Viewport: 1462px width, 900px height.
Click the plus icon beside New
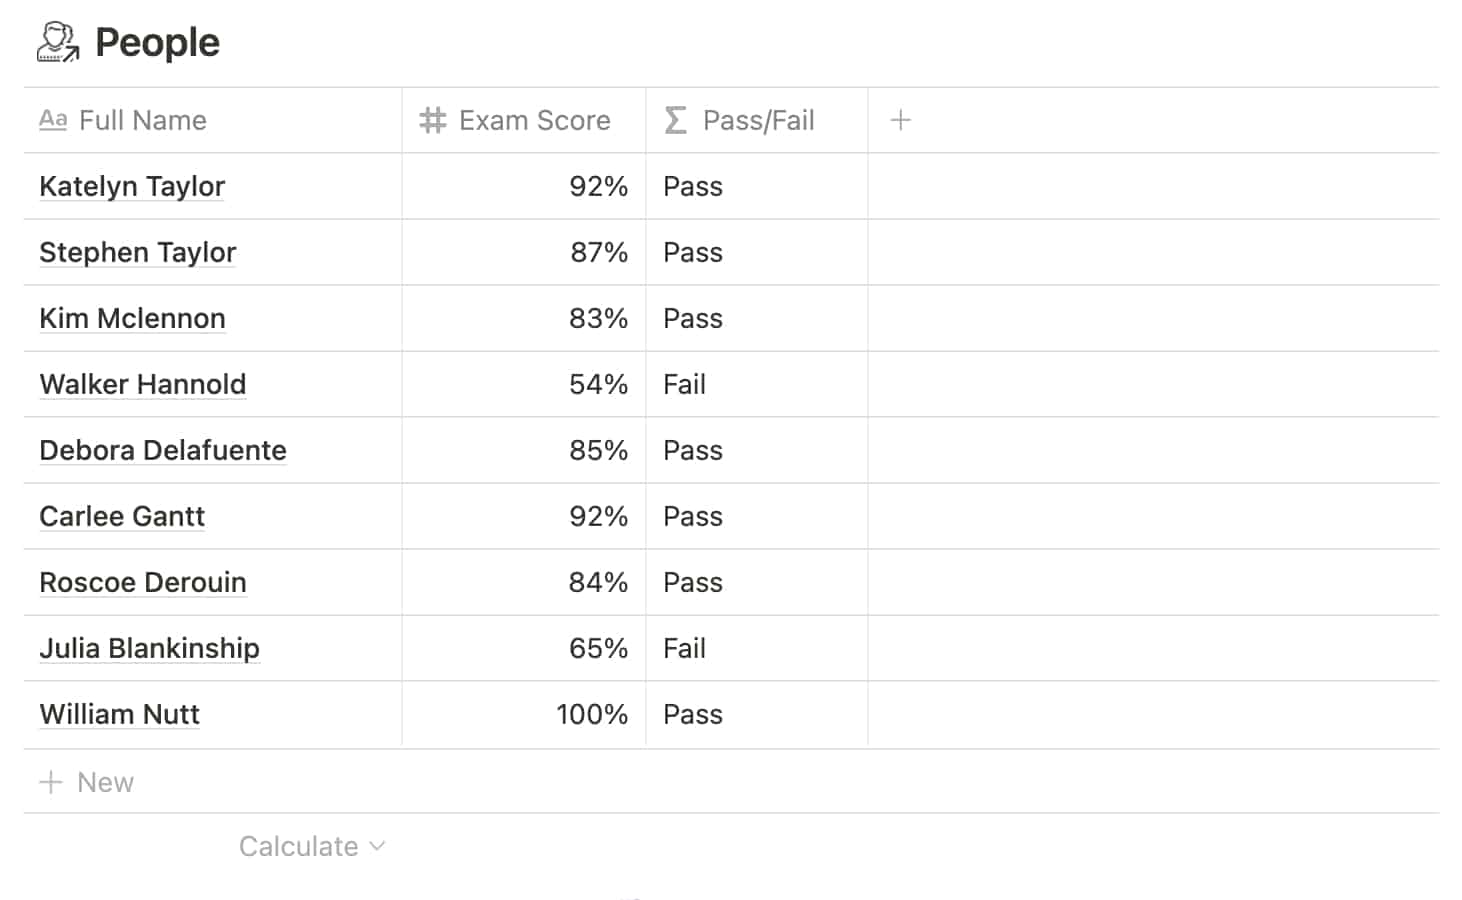tap(51, 782)
